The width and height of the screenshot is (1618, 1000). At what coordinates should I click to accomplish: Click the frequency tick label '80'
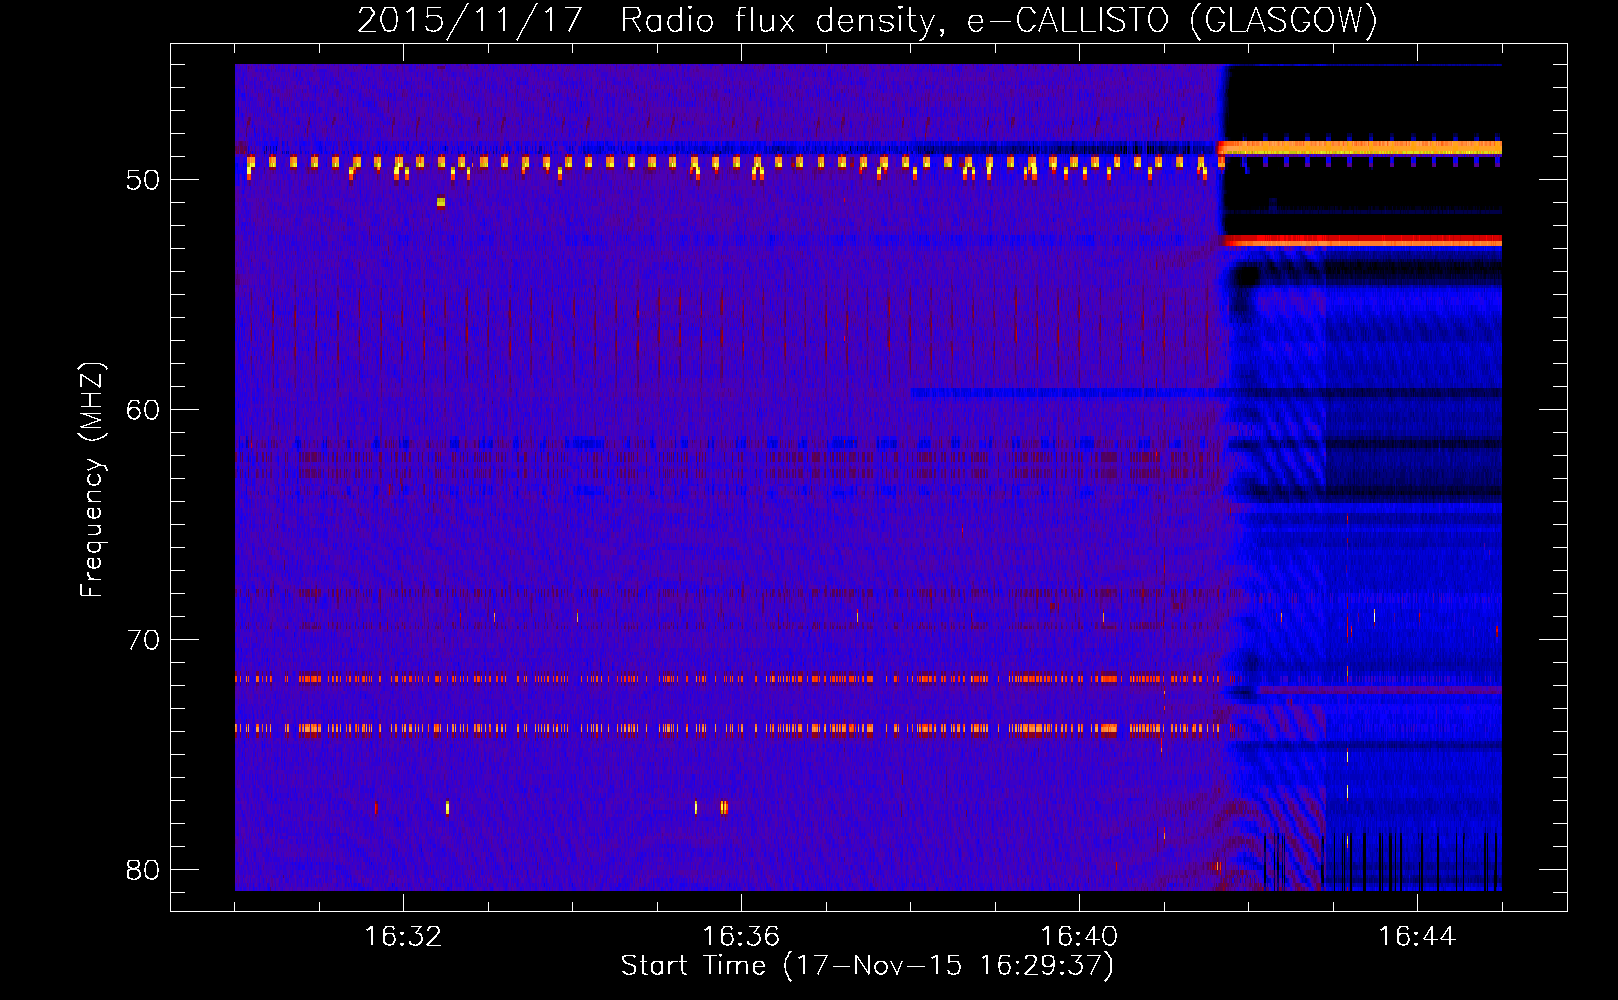tap(143, 870)
